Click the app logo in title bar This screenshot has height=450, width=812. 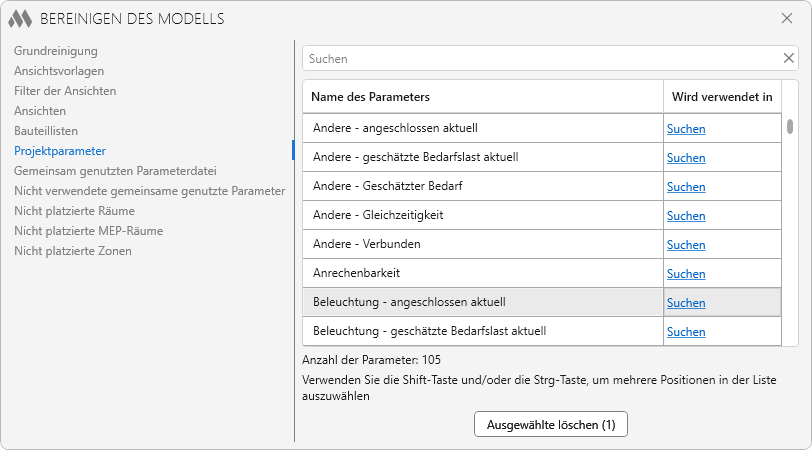(x=21, y=19)
